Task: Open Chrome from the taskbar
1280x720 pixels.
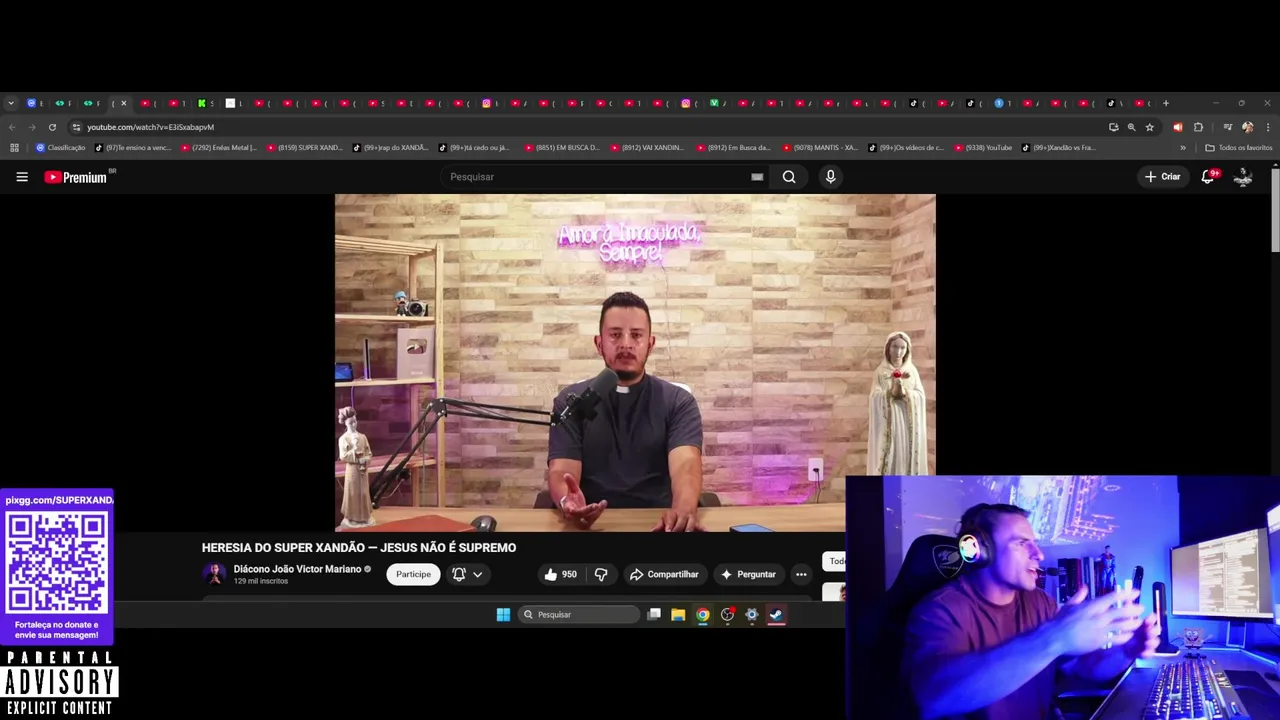Action: 703,615
